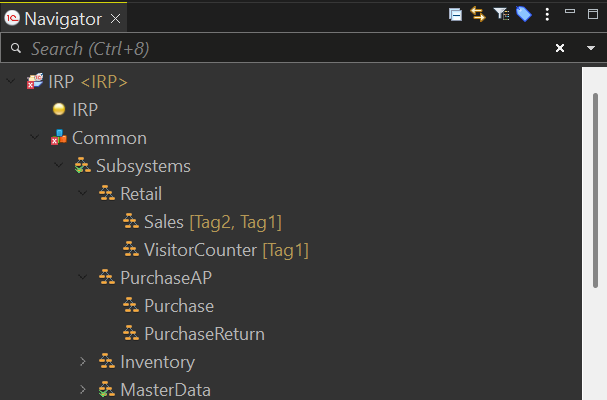Minimize the Navigator panel
This screenshot has width=607, height=400.
(x=570, y=12)
